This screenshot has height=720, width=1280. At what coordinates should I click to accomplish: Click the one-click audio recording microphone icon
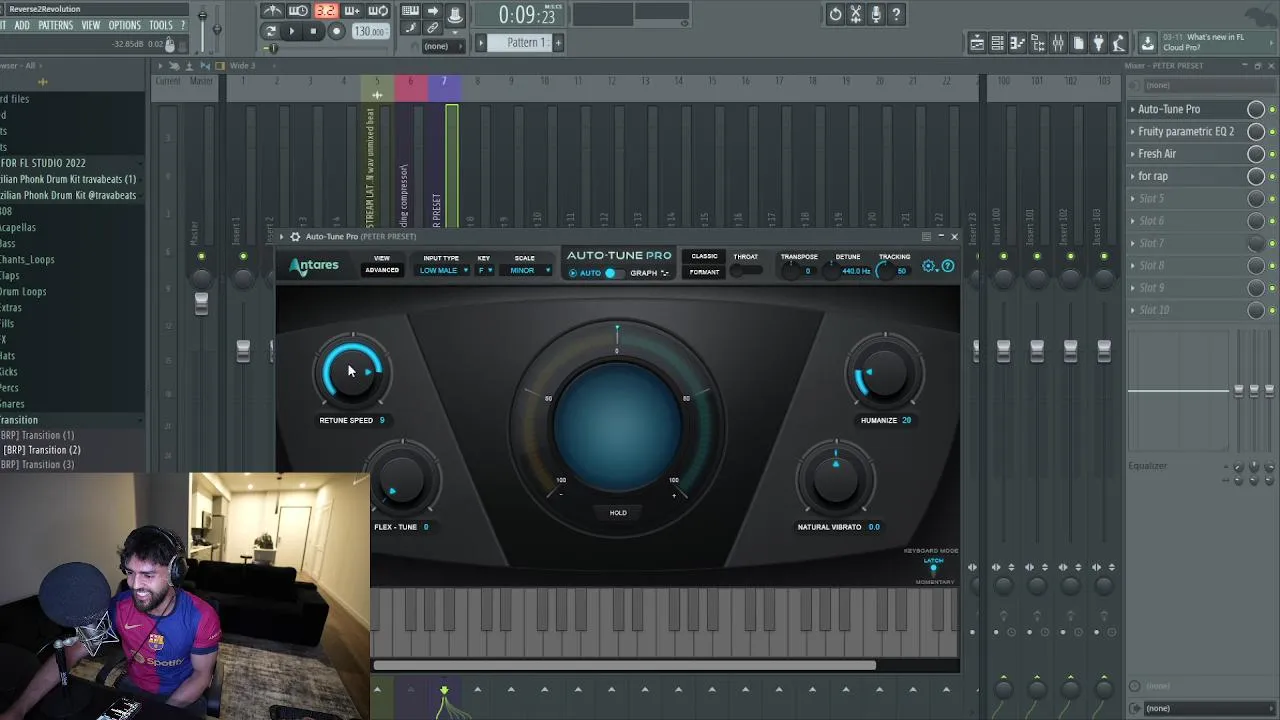pos(876,14)
